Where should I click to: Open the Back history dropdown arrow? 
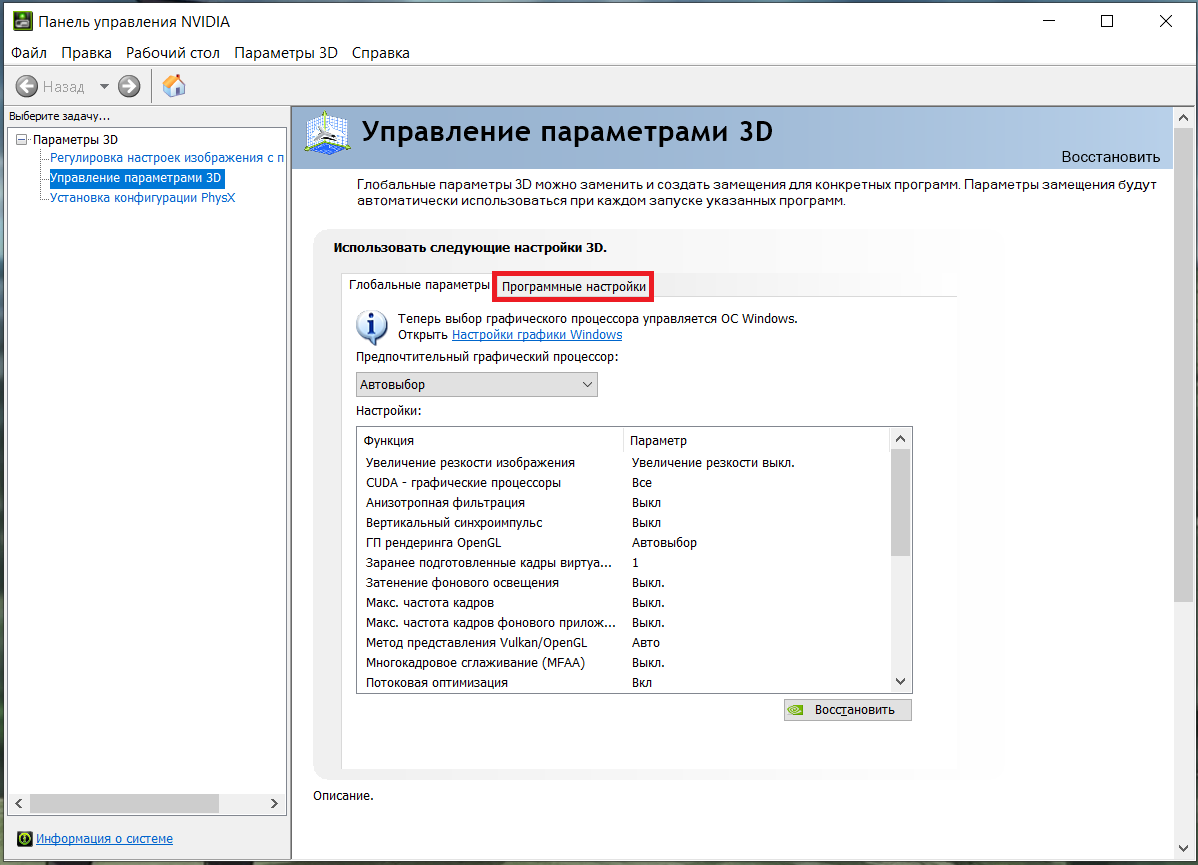[105, 86]
